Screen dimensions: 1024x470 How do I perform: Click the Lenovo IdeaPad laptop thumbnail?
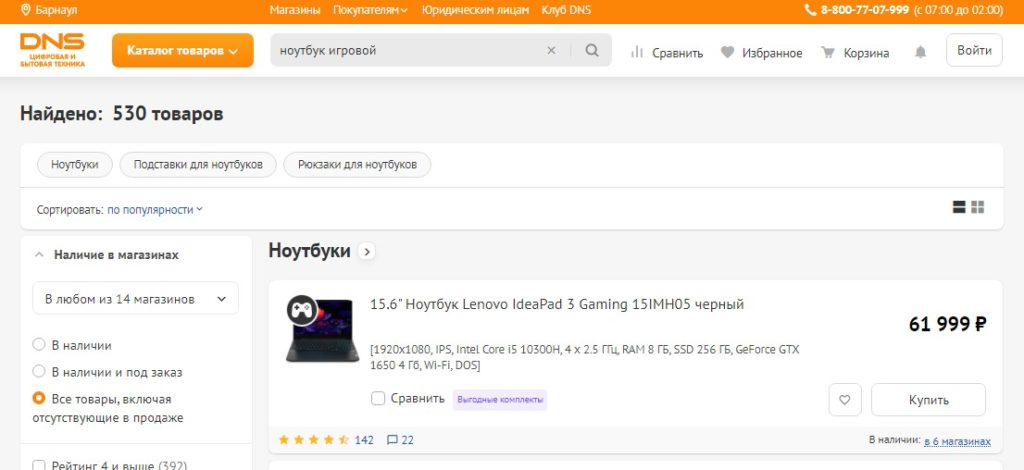[x=318, y=330]
